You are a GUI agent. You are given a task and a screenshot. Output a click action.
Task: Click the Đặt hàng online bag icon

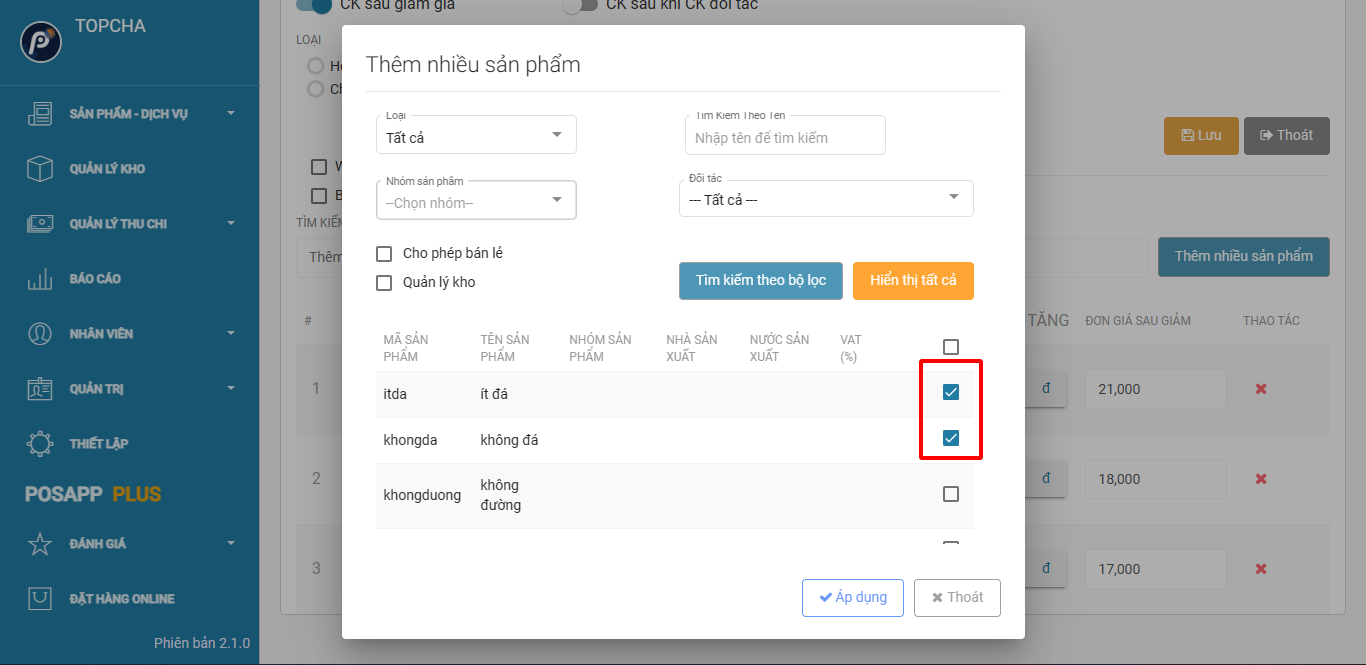point(40,599)
